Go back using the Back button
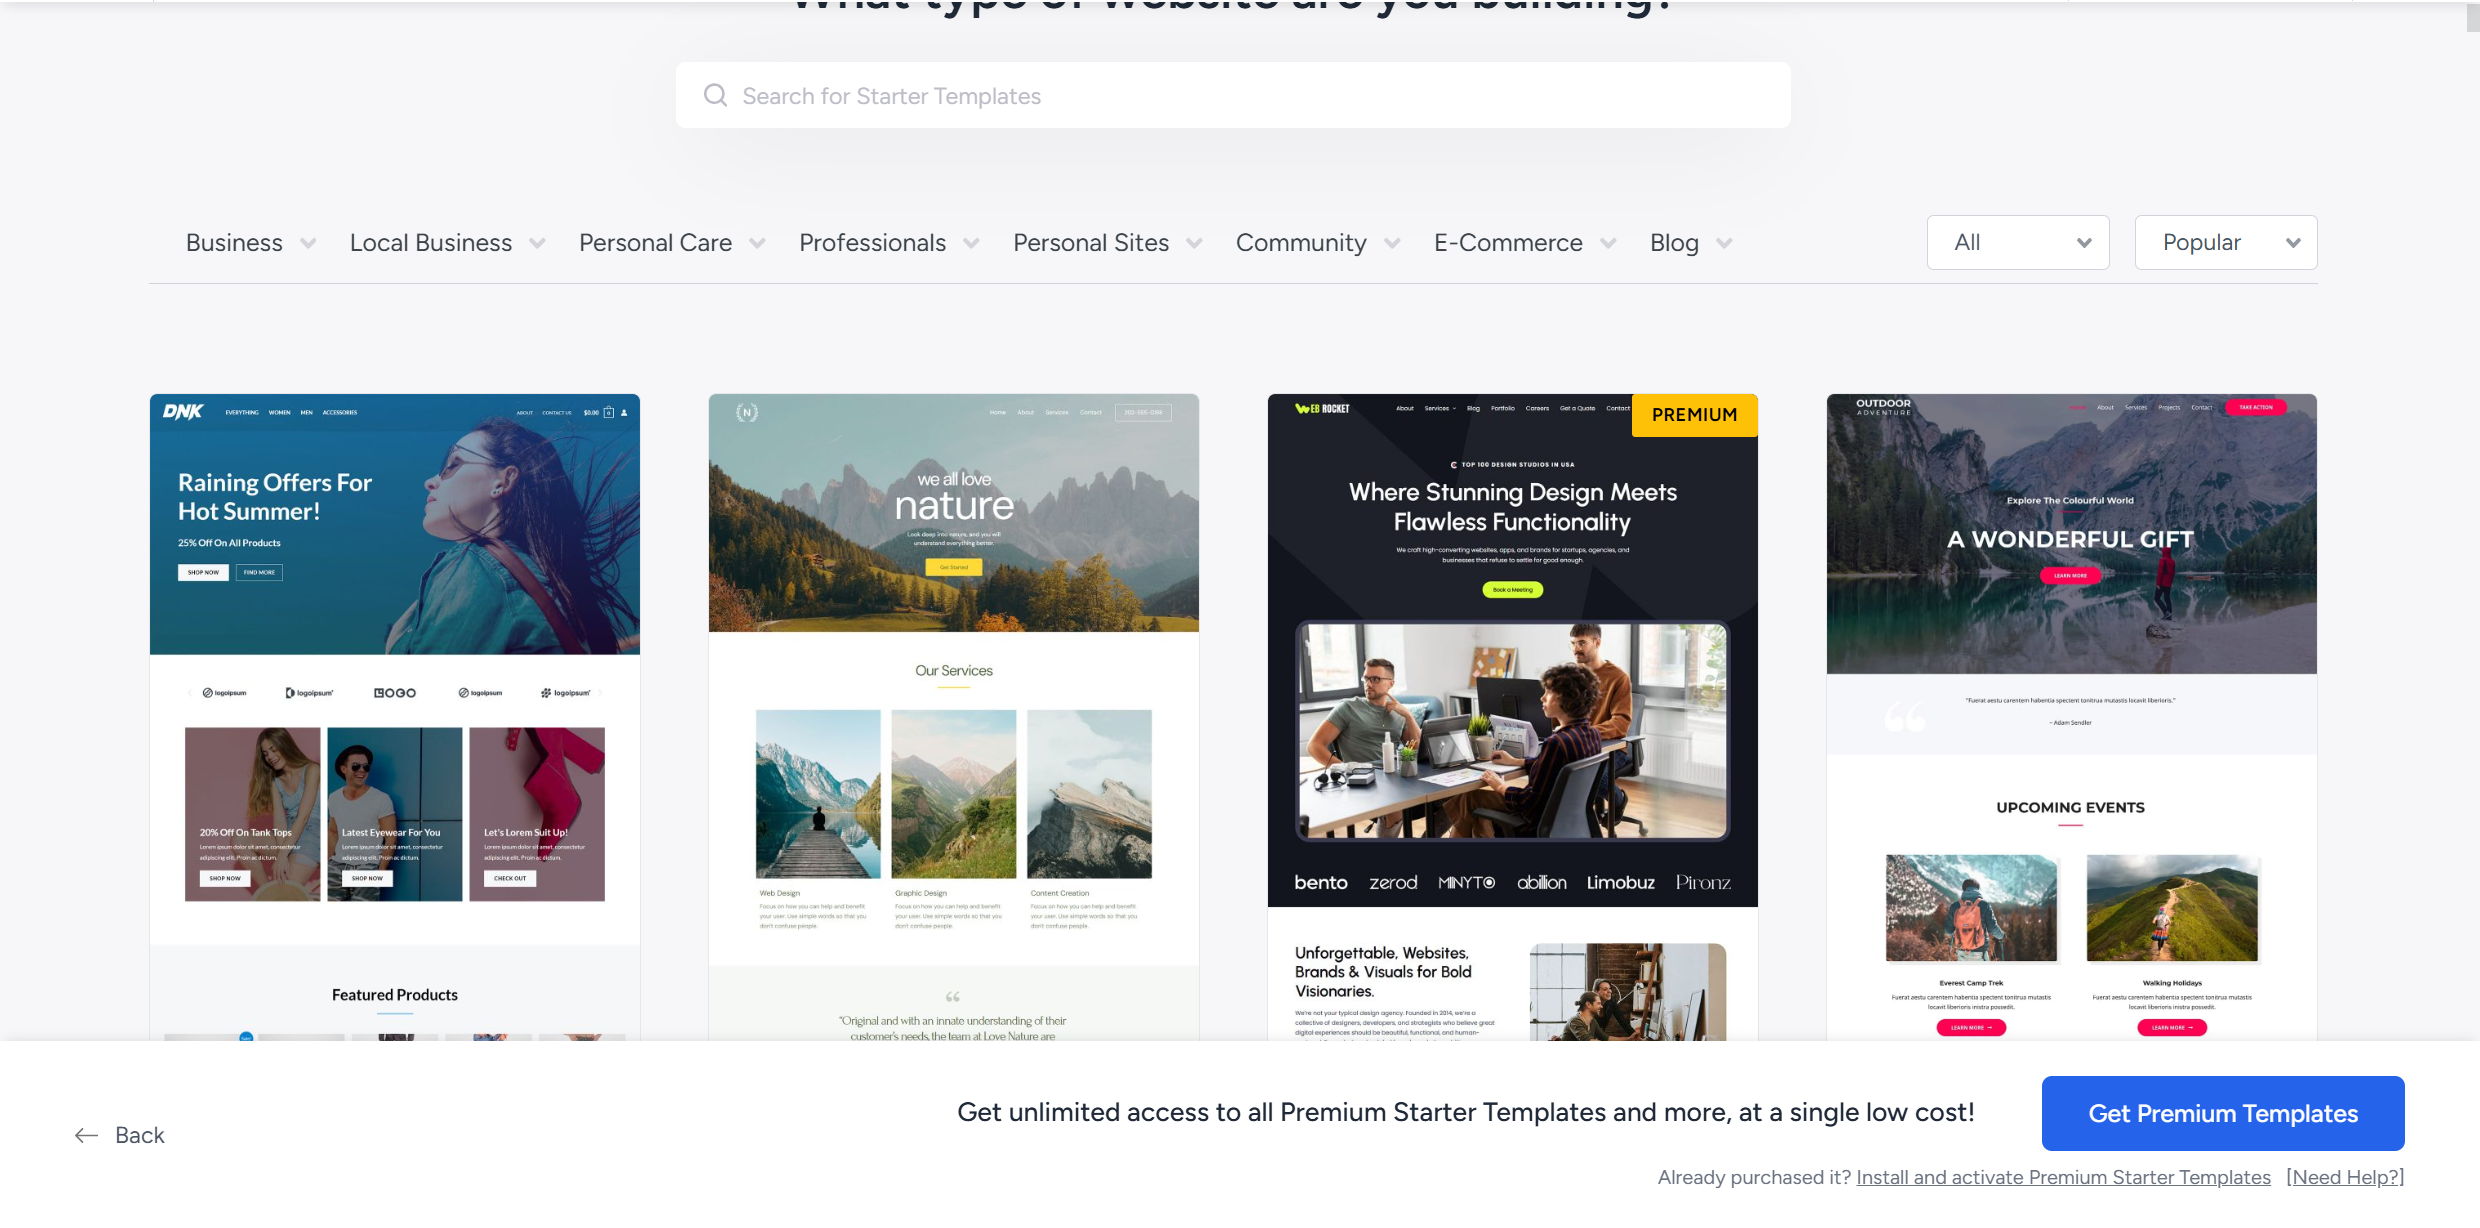Screen dimensions: 2480x1228 pos(120,1135)
